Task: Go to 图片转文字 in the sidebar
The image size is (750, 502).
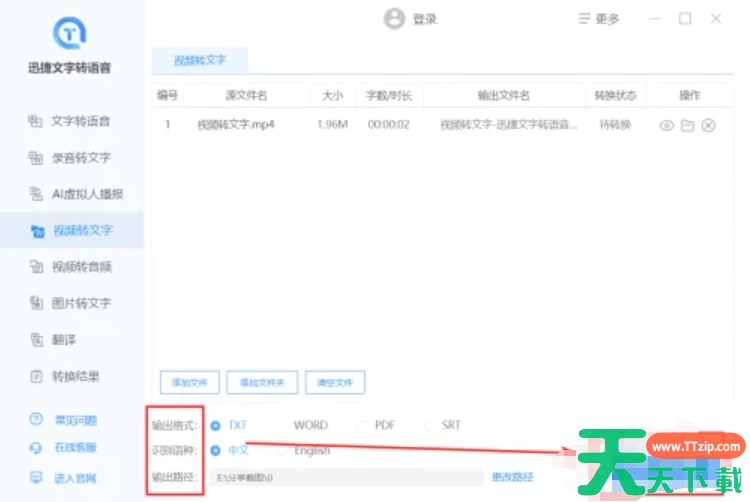Action: click(x=69, y=303)
